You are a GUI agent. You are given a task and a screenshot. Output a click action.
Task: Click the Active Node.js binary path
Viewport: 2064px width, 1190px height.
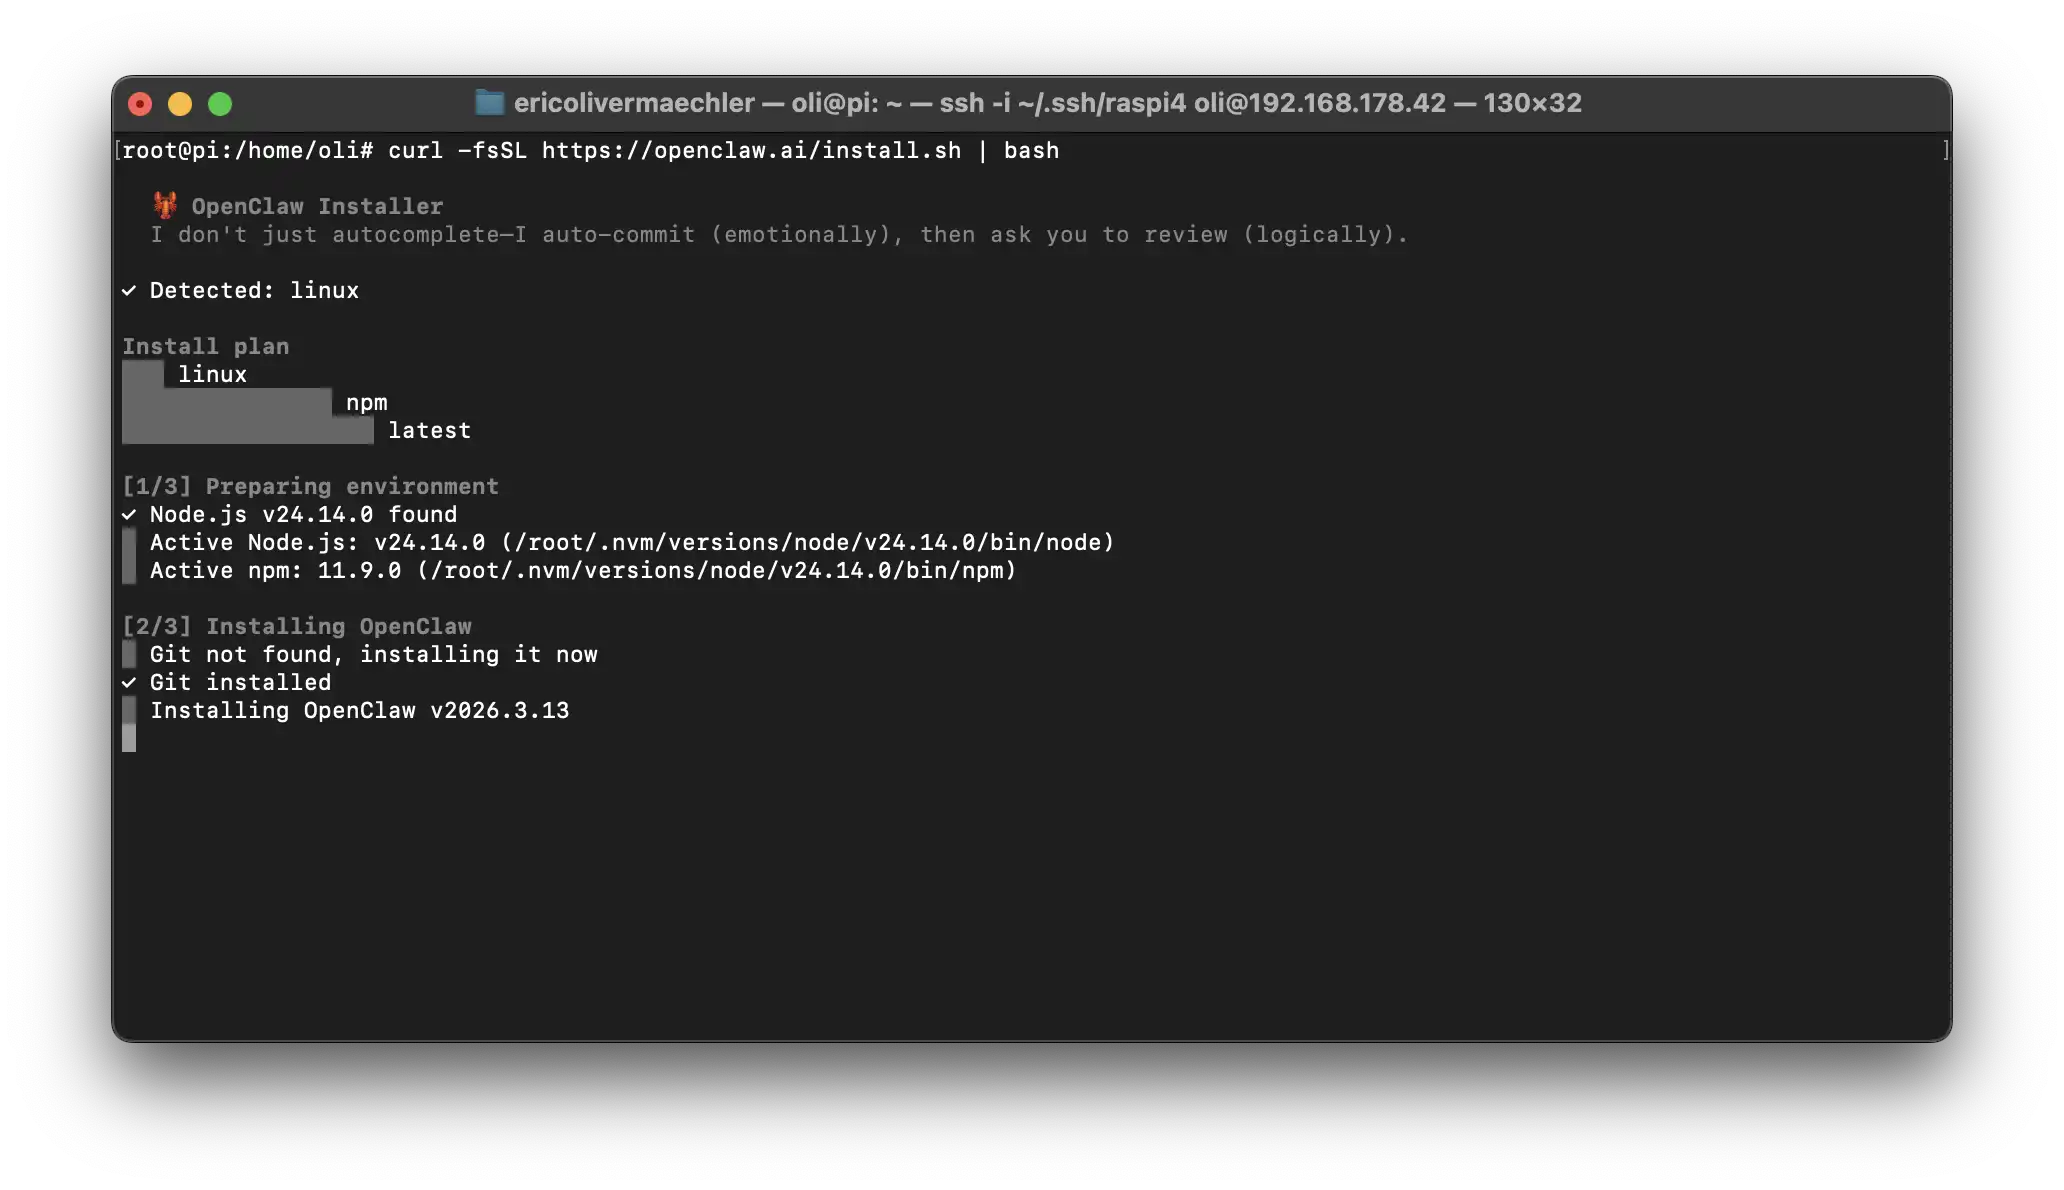[807, 543]
